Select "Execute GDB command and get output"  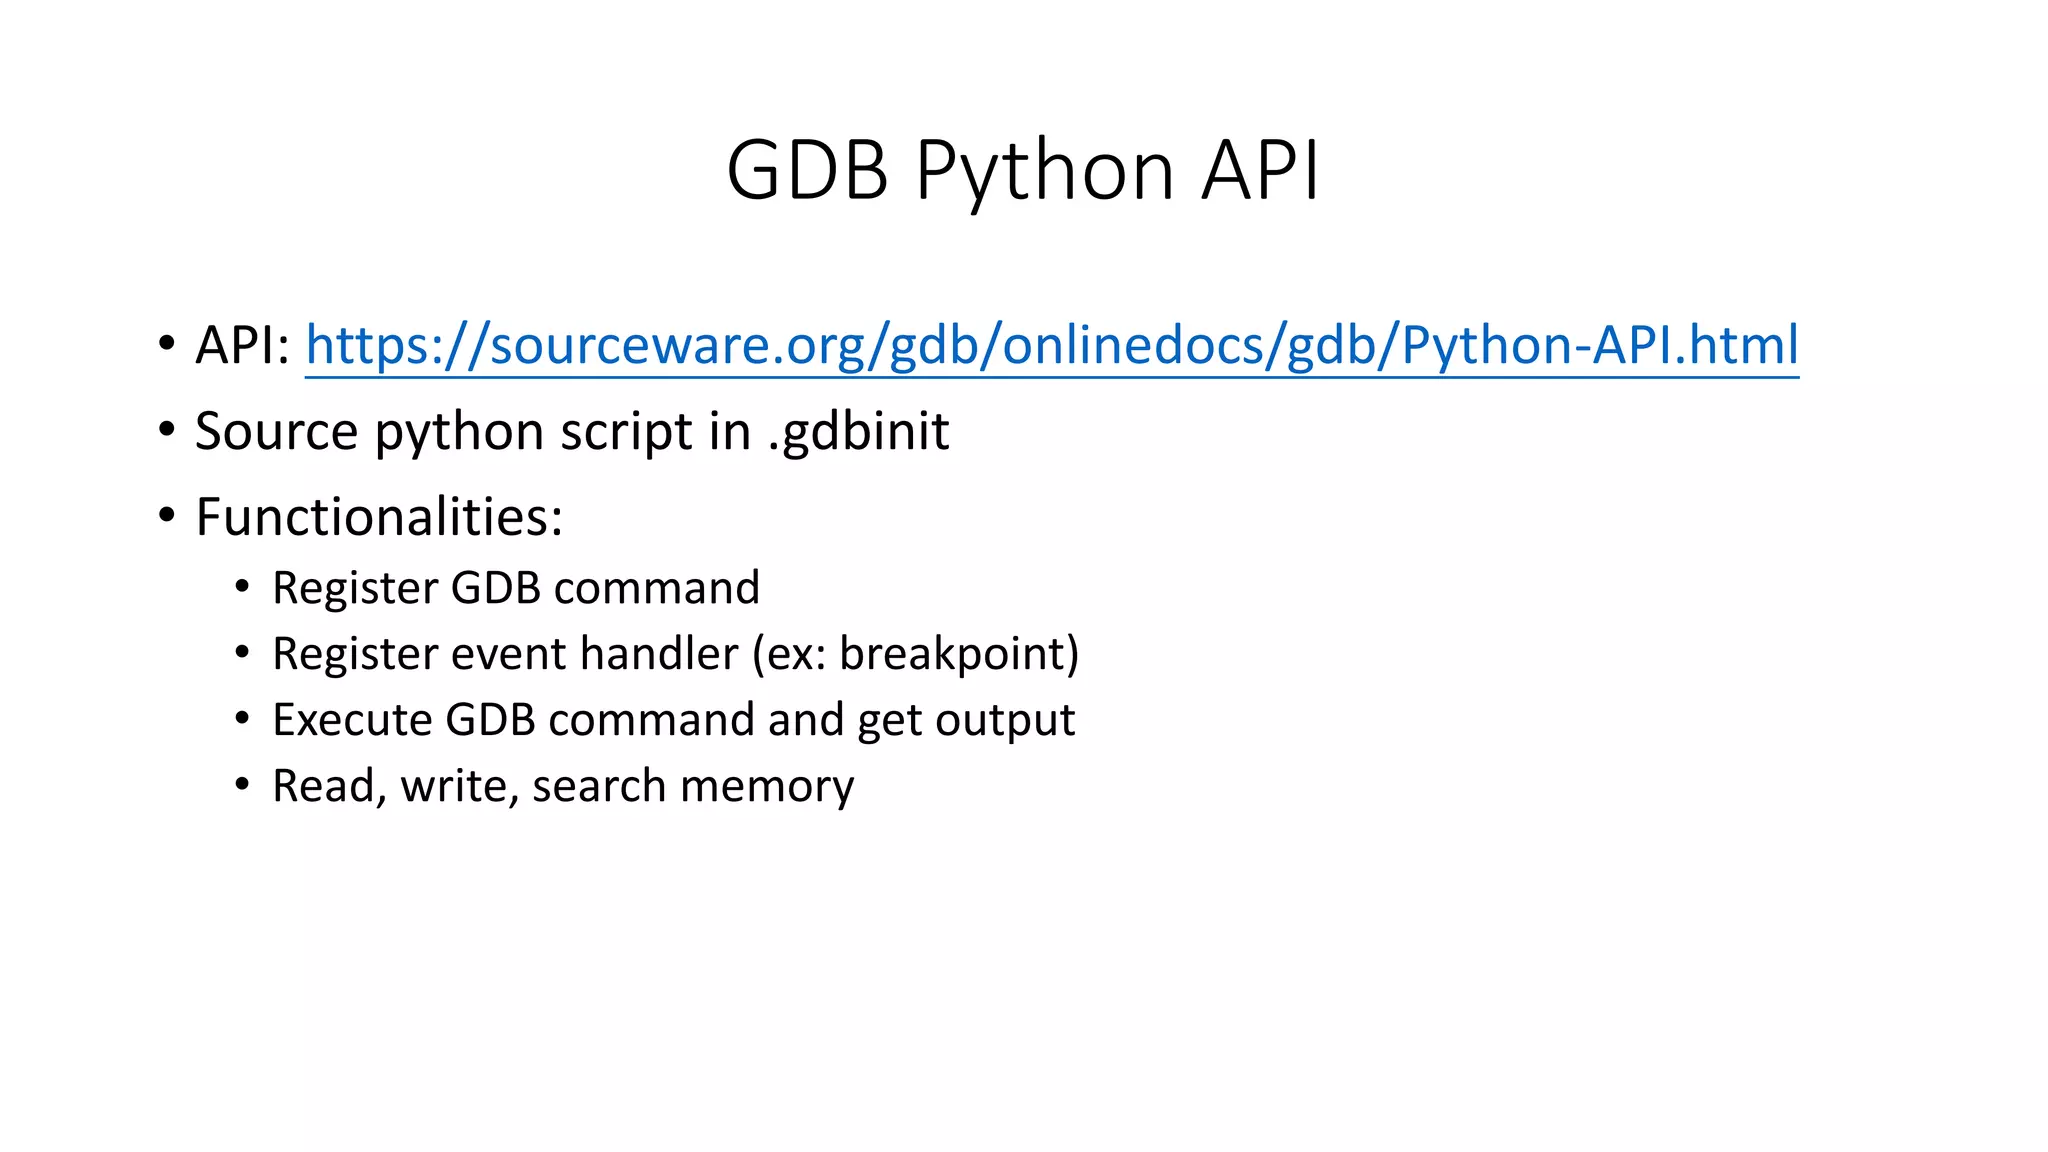tap(674, 720)
